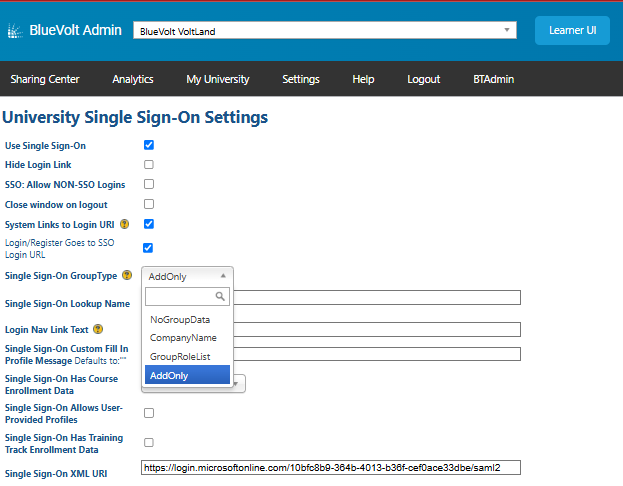Open help icon beside Login Nav Link Text

point(98,329)
